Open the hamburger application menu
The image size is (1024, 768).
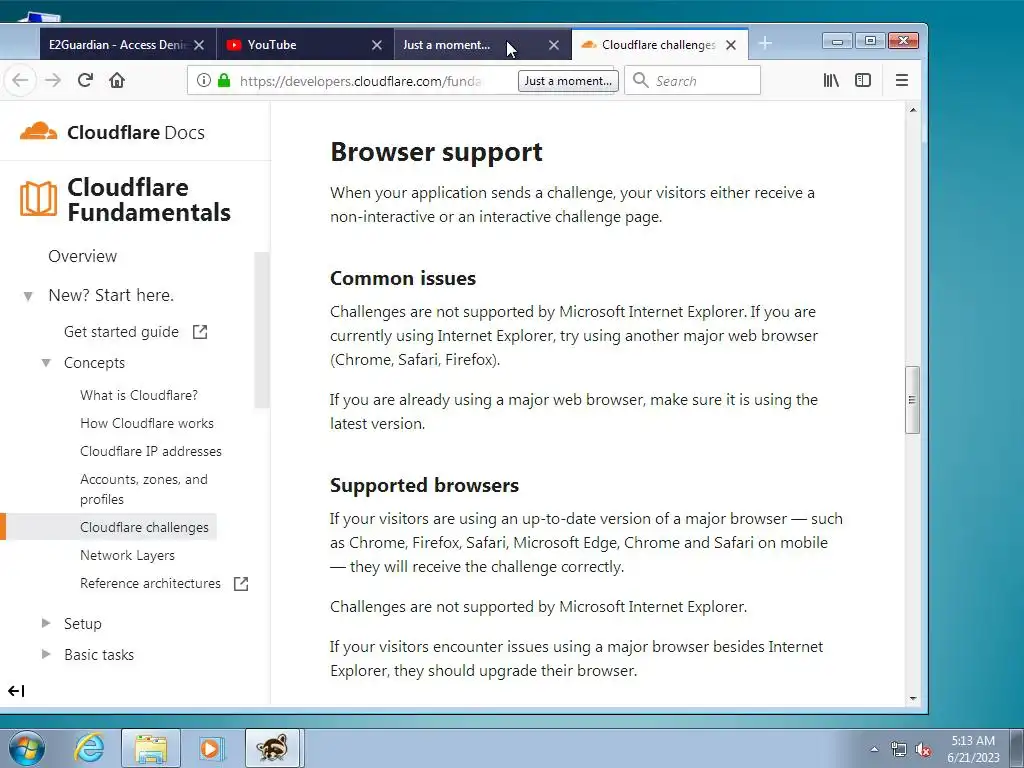902,80
